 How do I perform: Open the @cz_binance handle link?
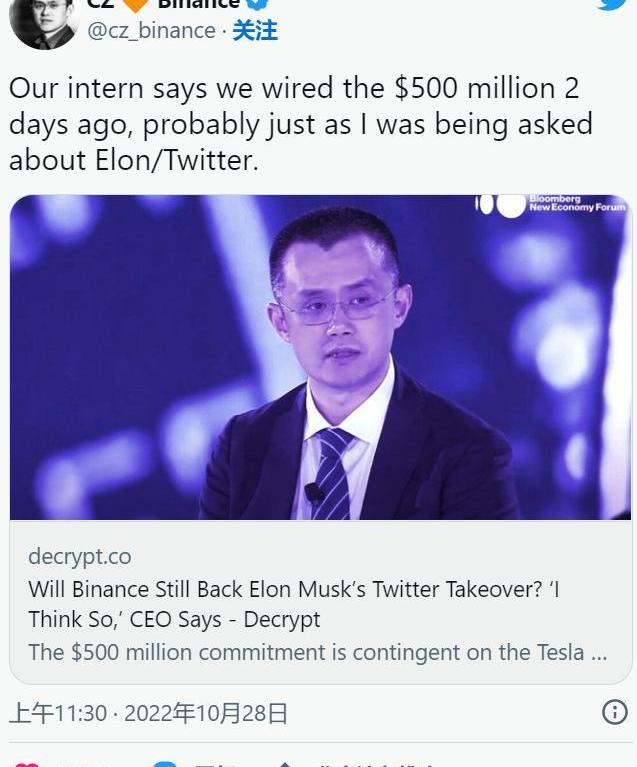tap(152, 31)
